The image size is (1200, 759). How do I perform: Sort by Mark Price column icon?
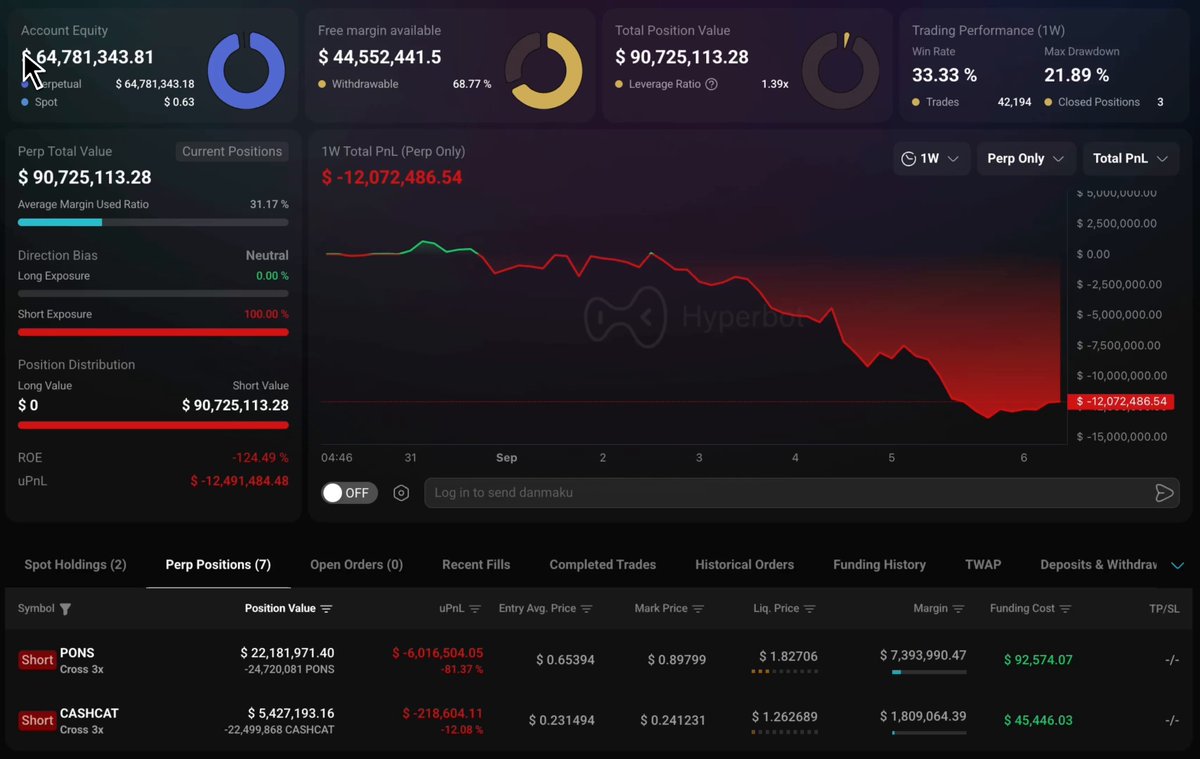click(698, 609)
